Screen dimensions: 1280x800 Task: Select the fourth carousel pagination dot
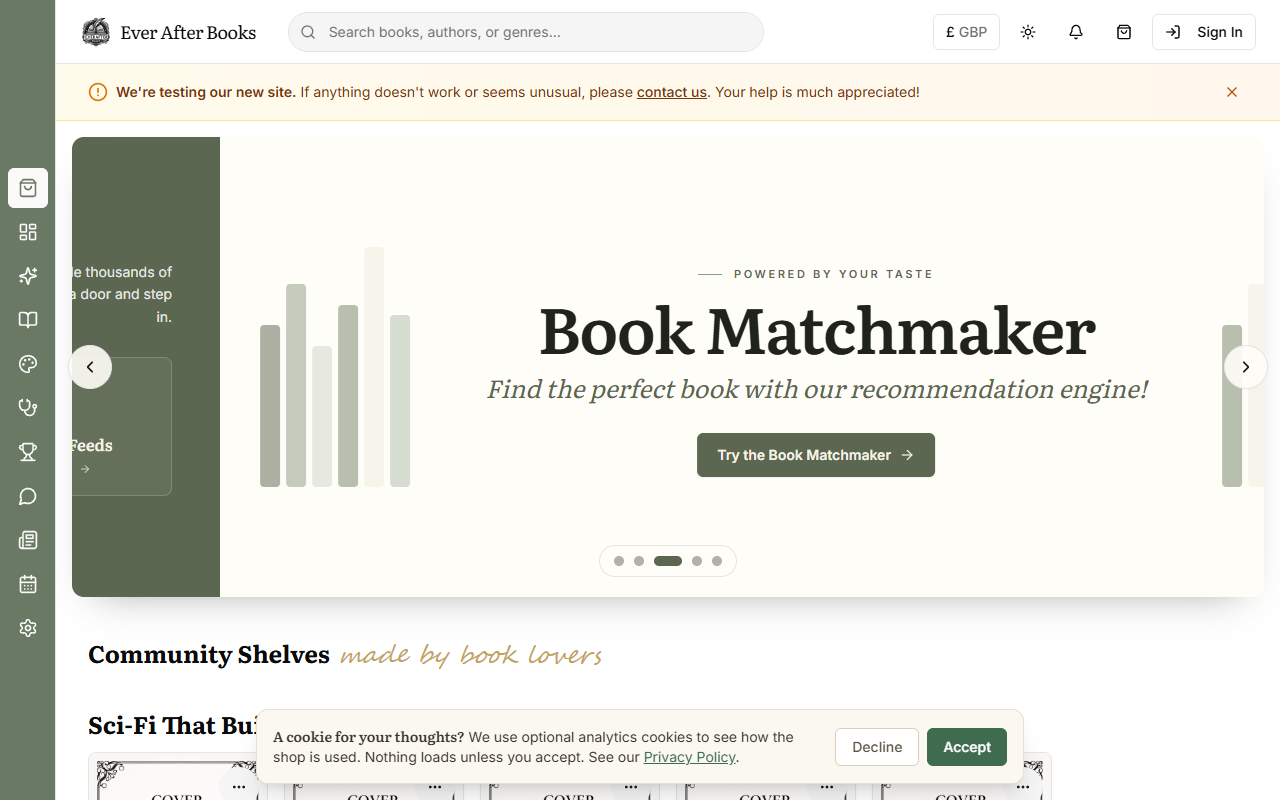click(x=697, y=561)
